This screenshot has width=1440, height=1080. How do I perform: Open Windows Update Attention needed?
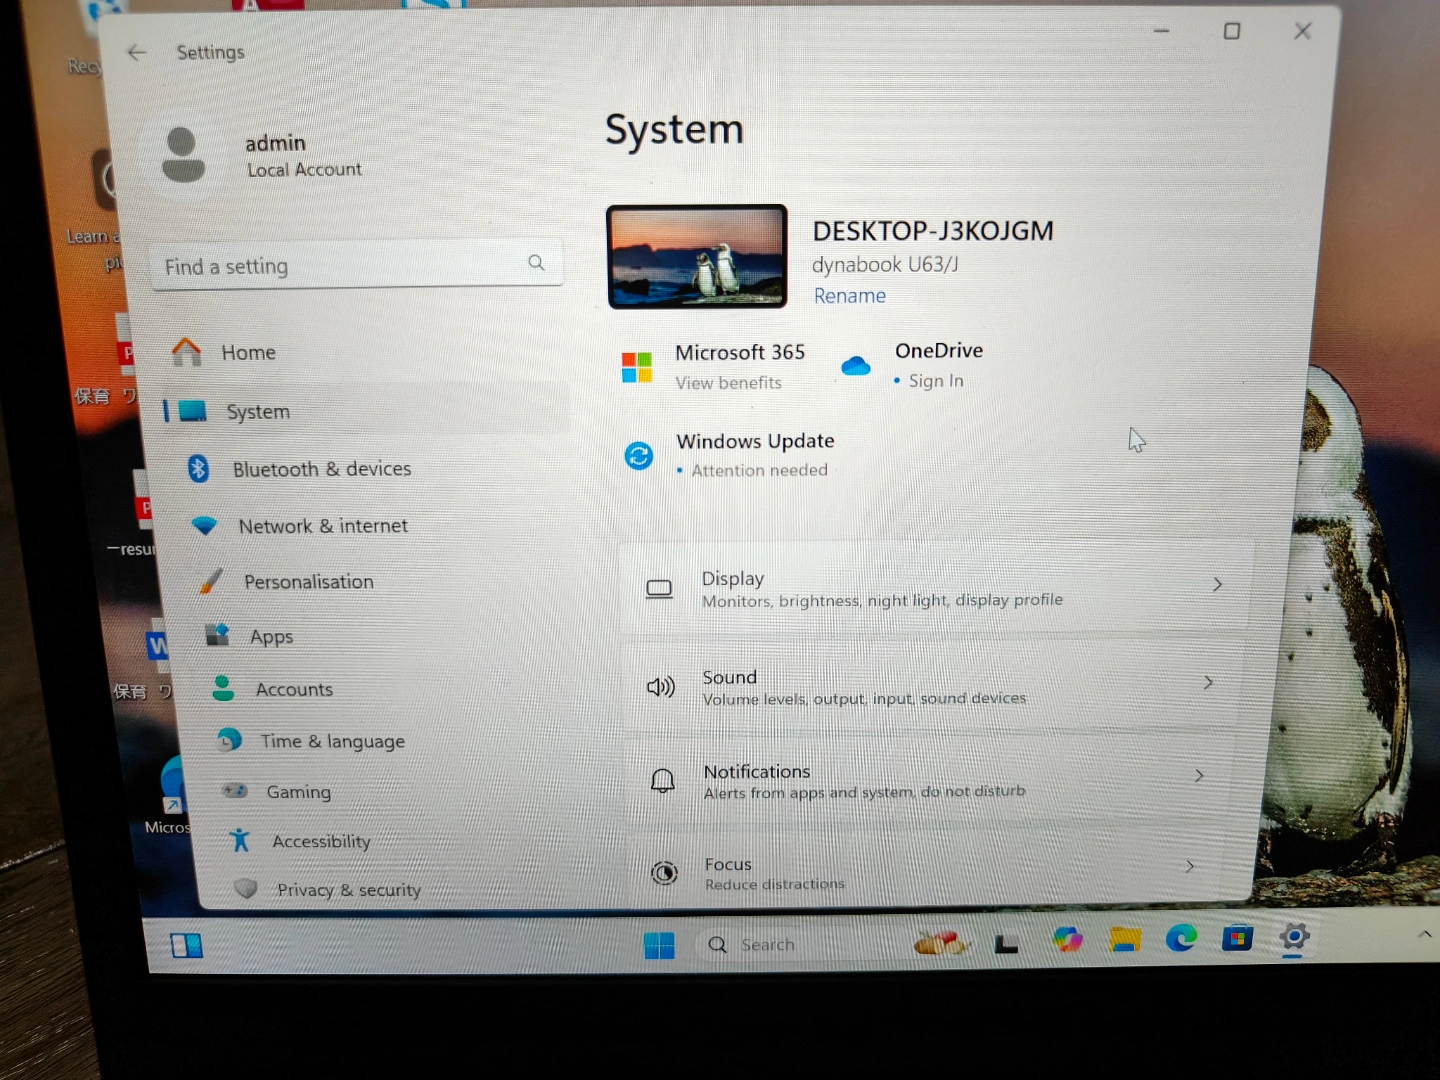tap(759, 470)
